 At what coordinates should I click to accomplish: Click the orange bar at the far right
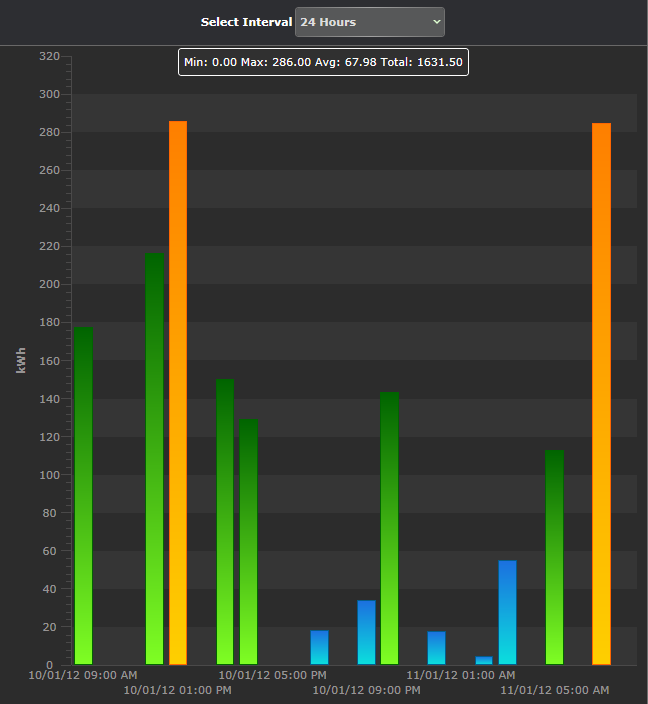pyautogui.click(x=601, y=394)
